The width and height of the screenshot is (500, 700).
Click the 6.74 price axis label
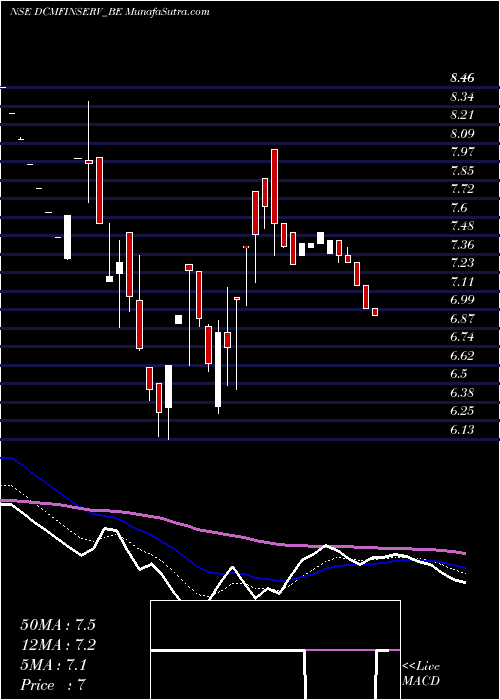(462, 337)
